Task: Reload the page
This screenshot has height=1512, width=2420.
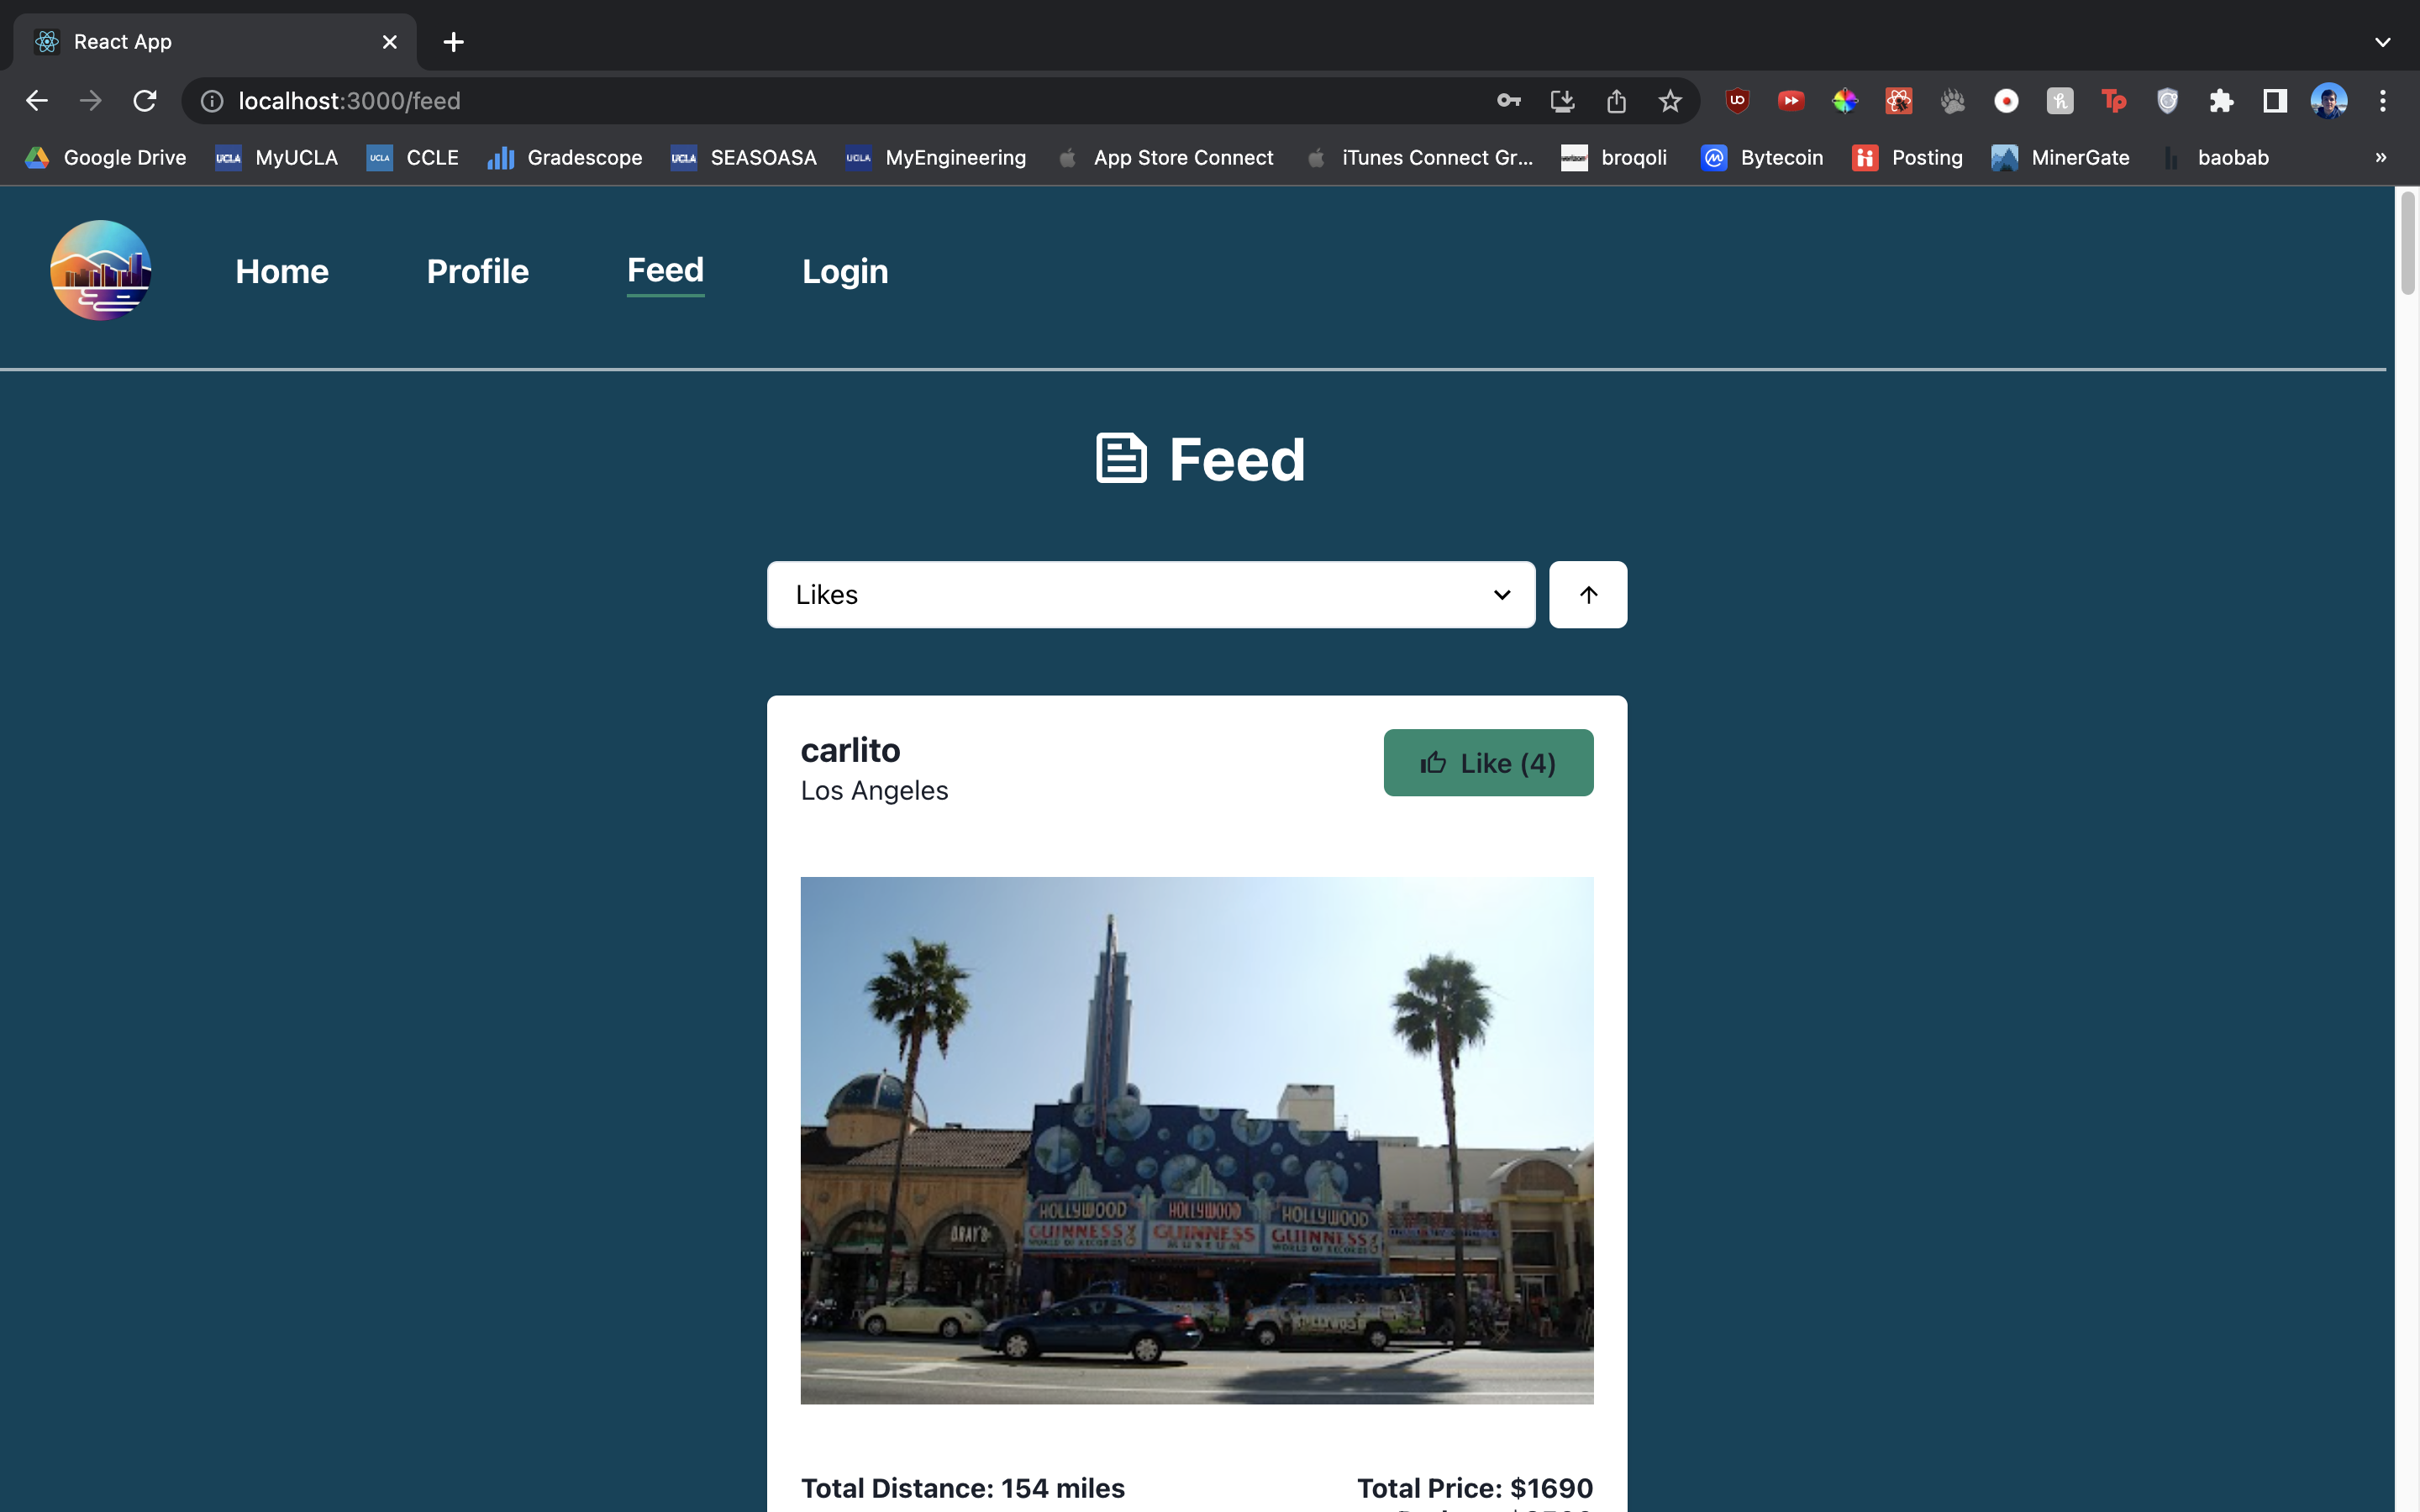Action: 145,101
